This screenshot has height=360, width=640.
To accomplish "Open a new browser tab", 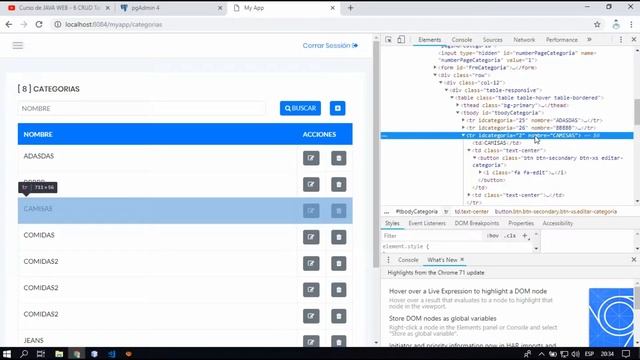I will click(350, 8).
